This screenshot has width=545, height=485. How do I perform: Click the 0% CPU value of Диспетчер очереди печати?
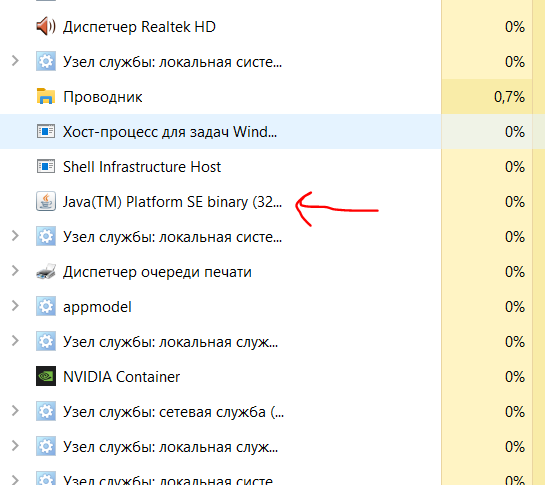515,272
